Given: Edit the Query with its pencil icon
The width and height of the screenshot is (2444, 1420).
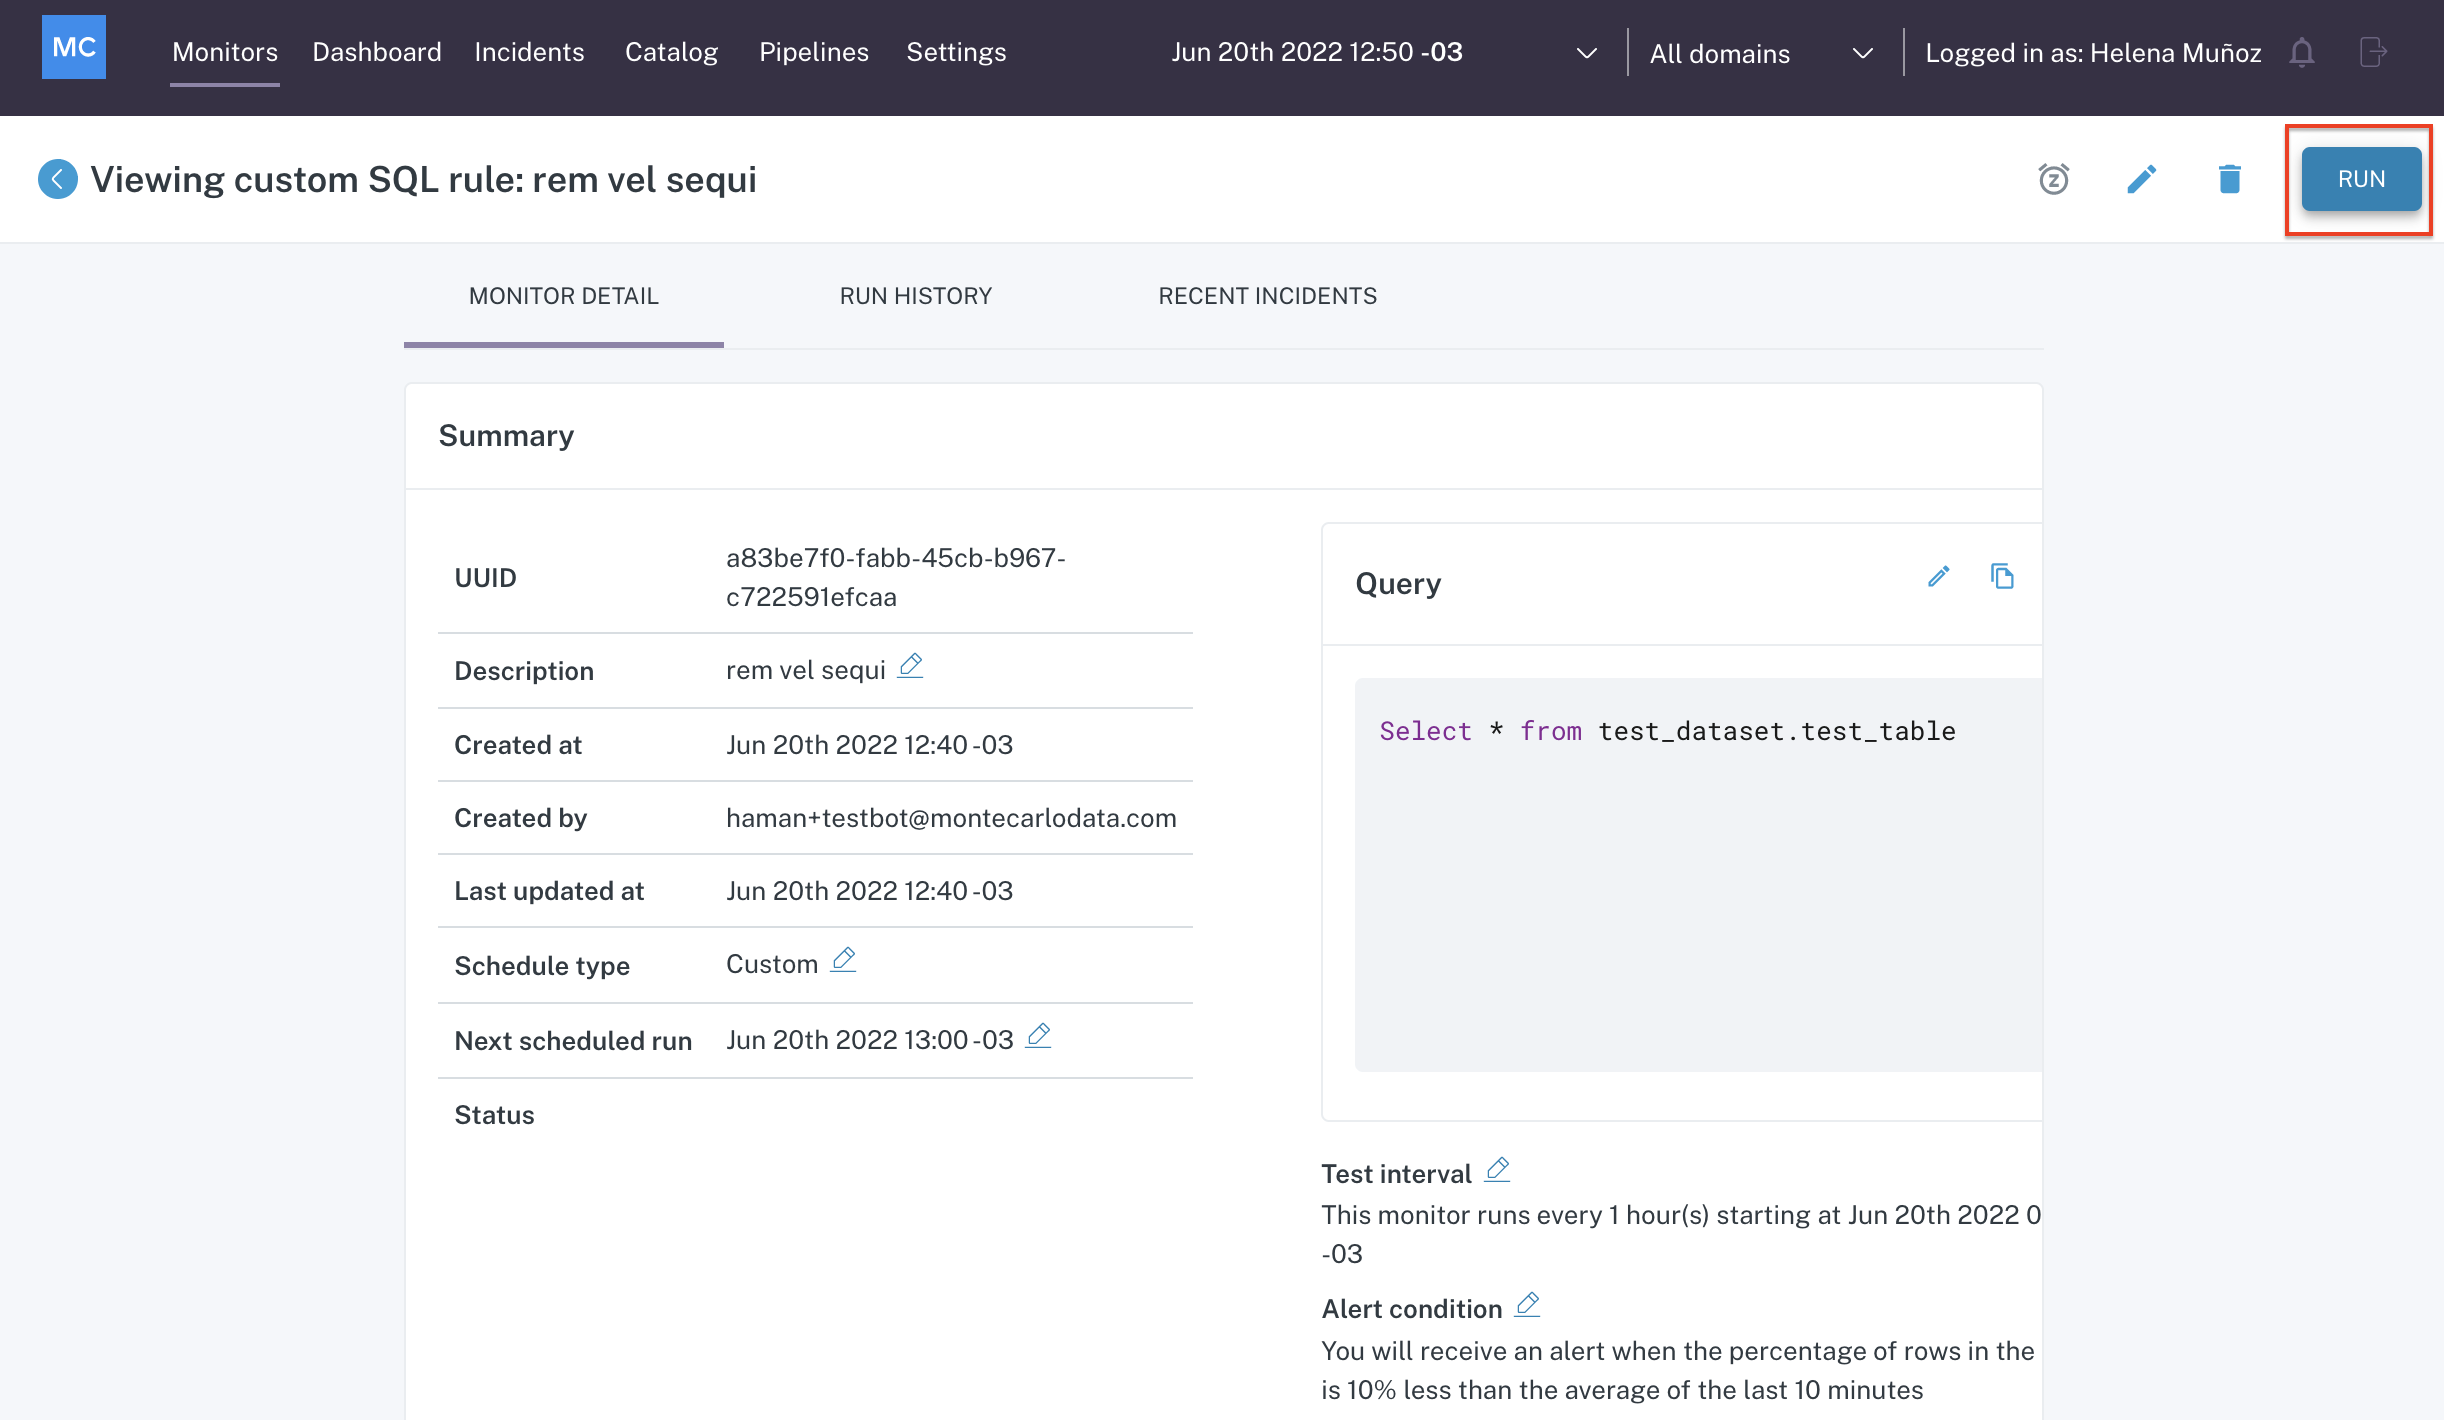Looking at the screenshot, I should 1939,577.
